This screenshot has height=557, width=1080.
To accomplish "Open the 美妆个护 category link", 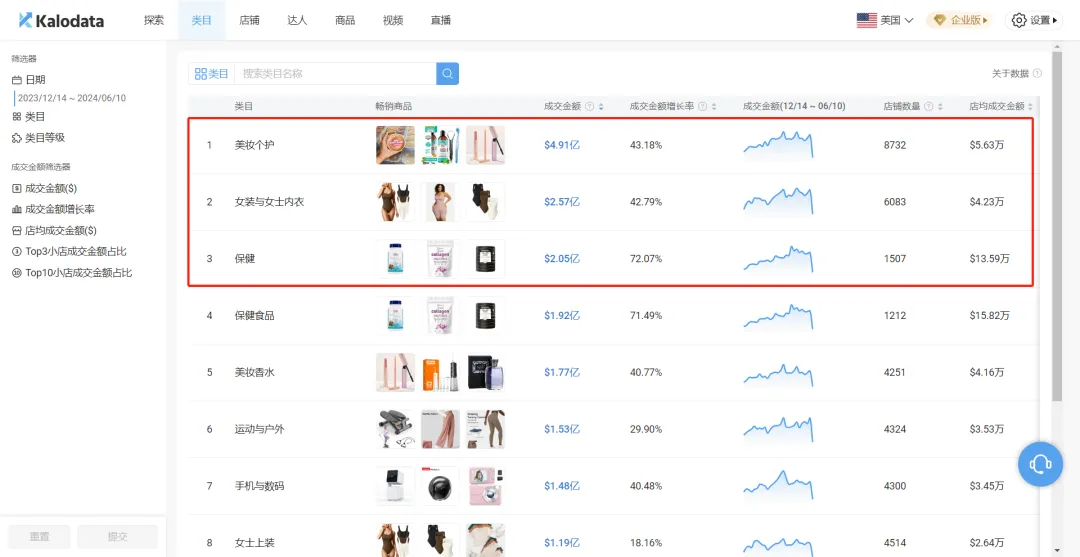I will coord(254,145).
